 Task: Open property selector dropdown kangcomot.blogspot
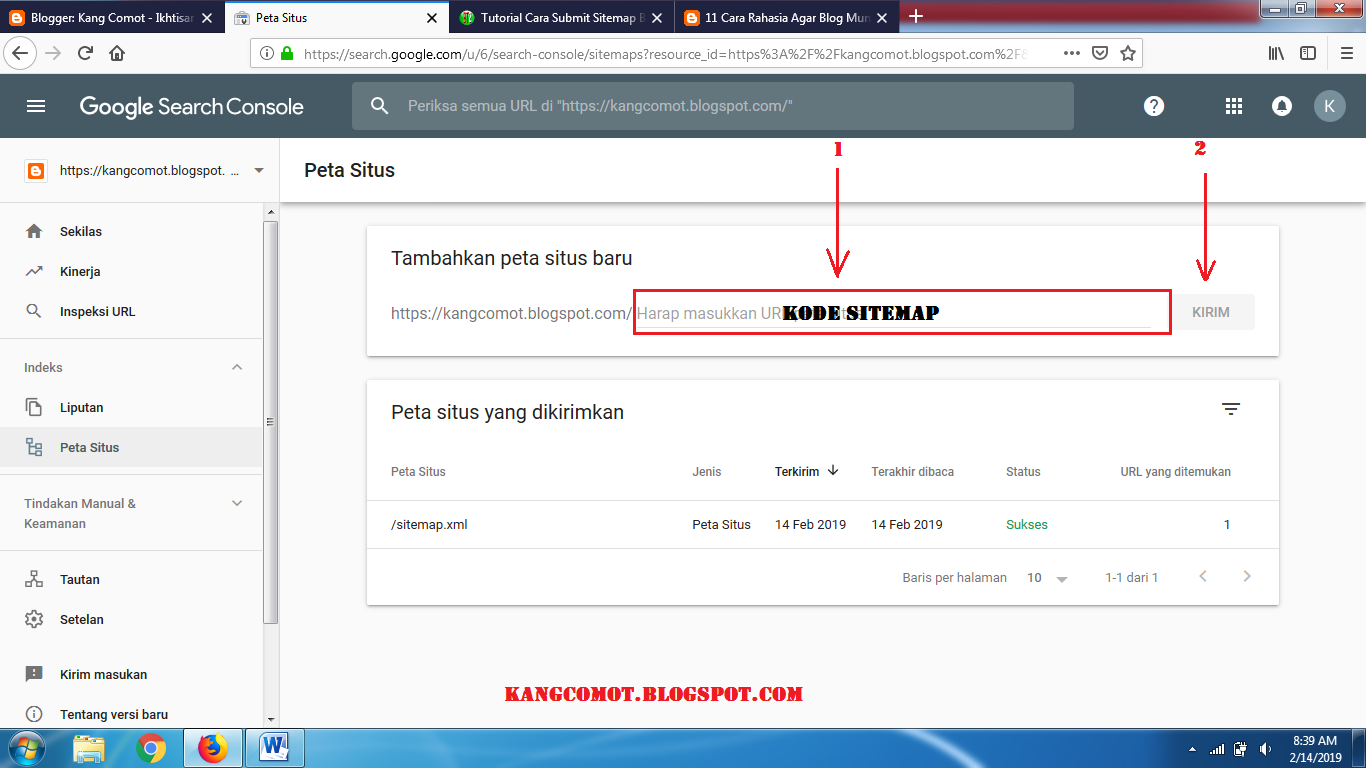[259, 171]
